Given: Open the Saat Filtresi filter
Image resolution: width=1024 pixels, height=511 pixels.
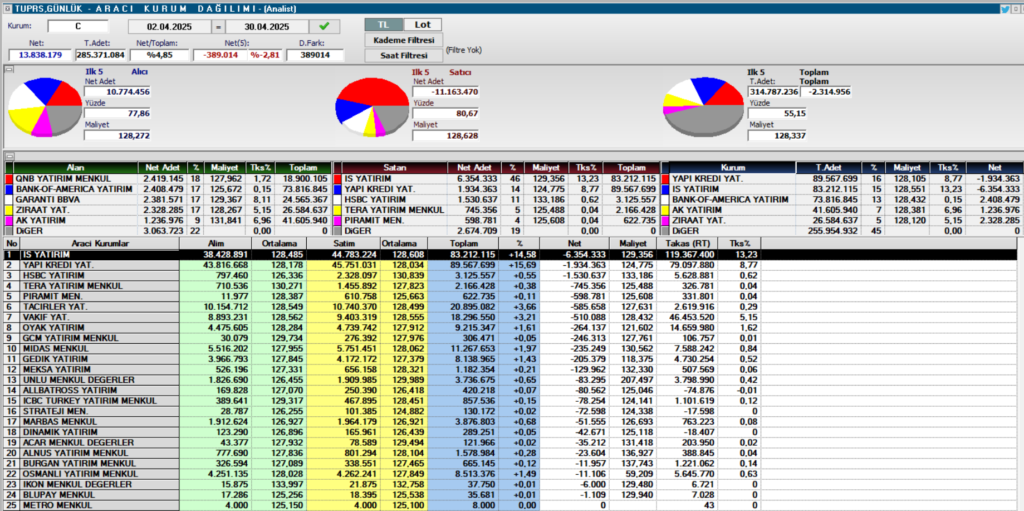Looking at the screenshot, I should 403,56.
